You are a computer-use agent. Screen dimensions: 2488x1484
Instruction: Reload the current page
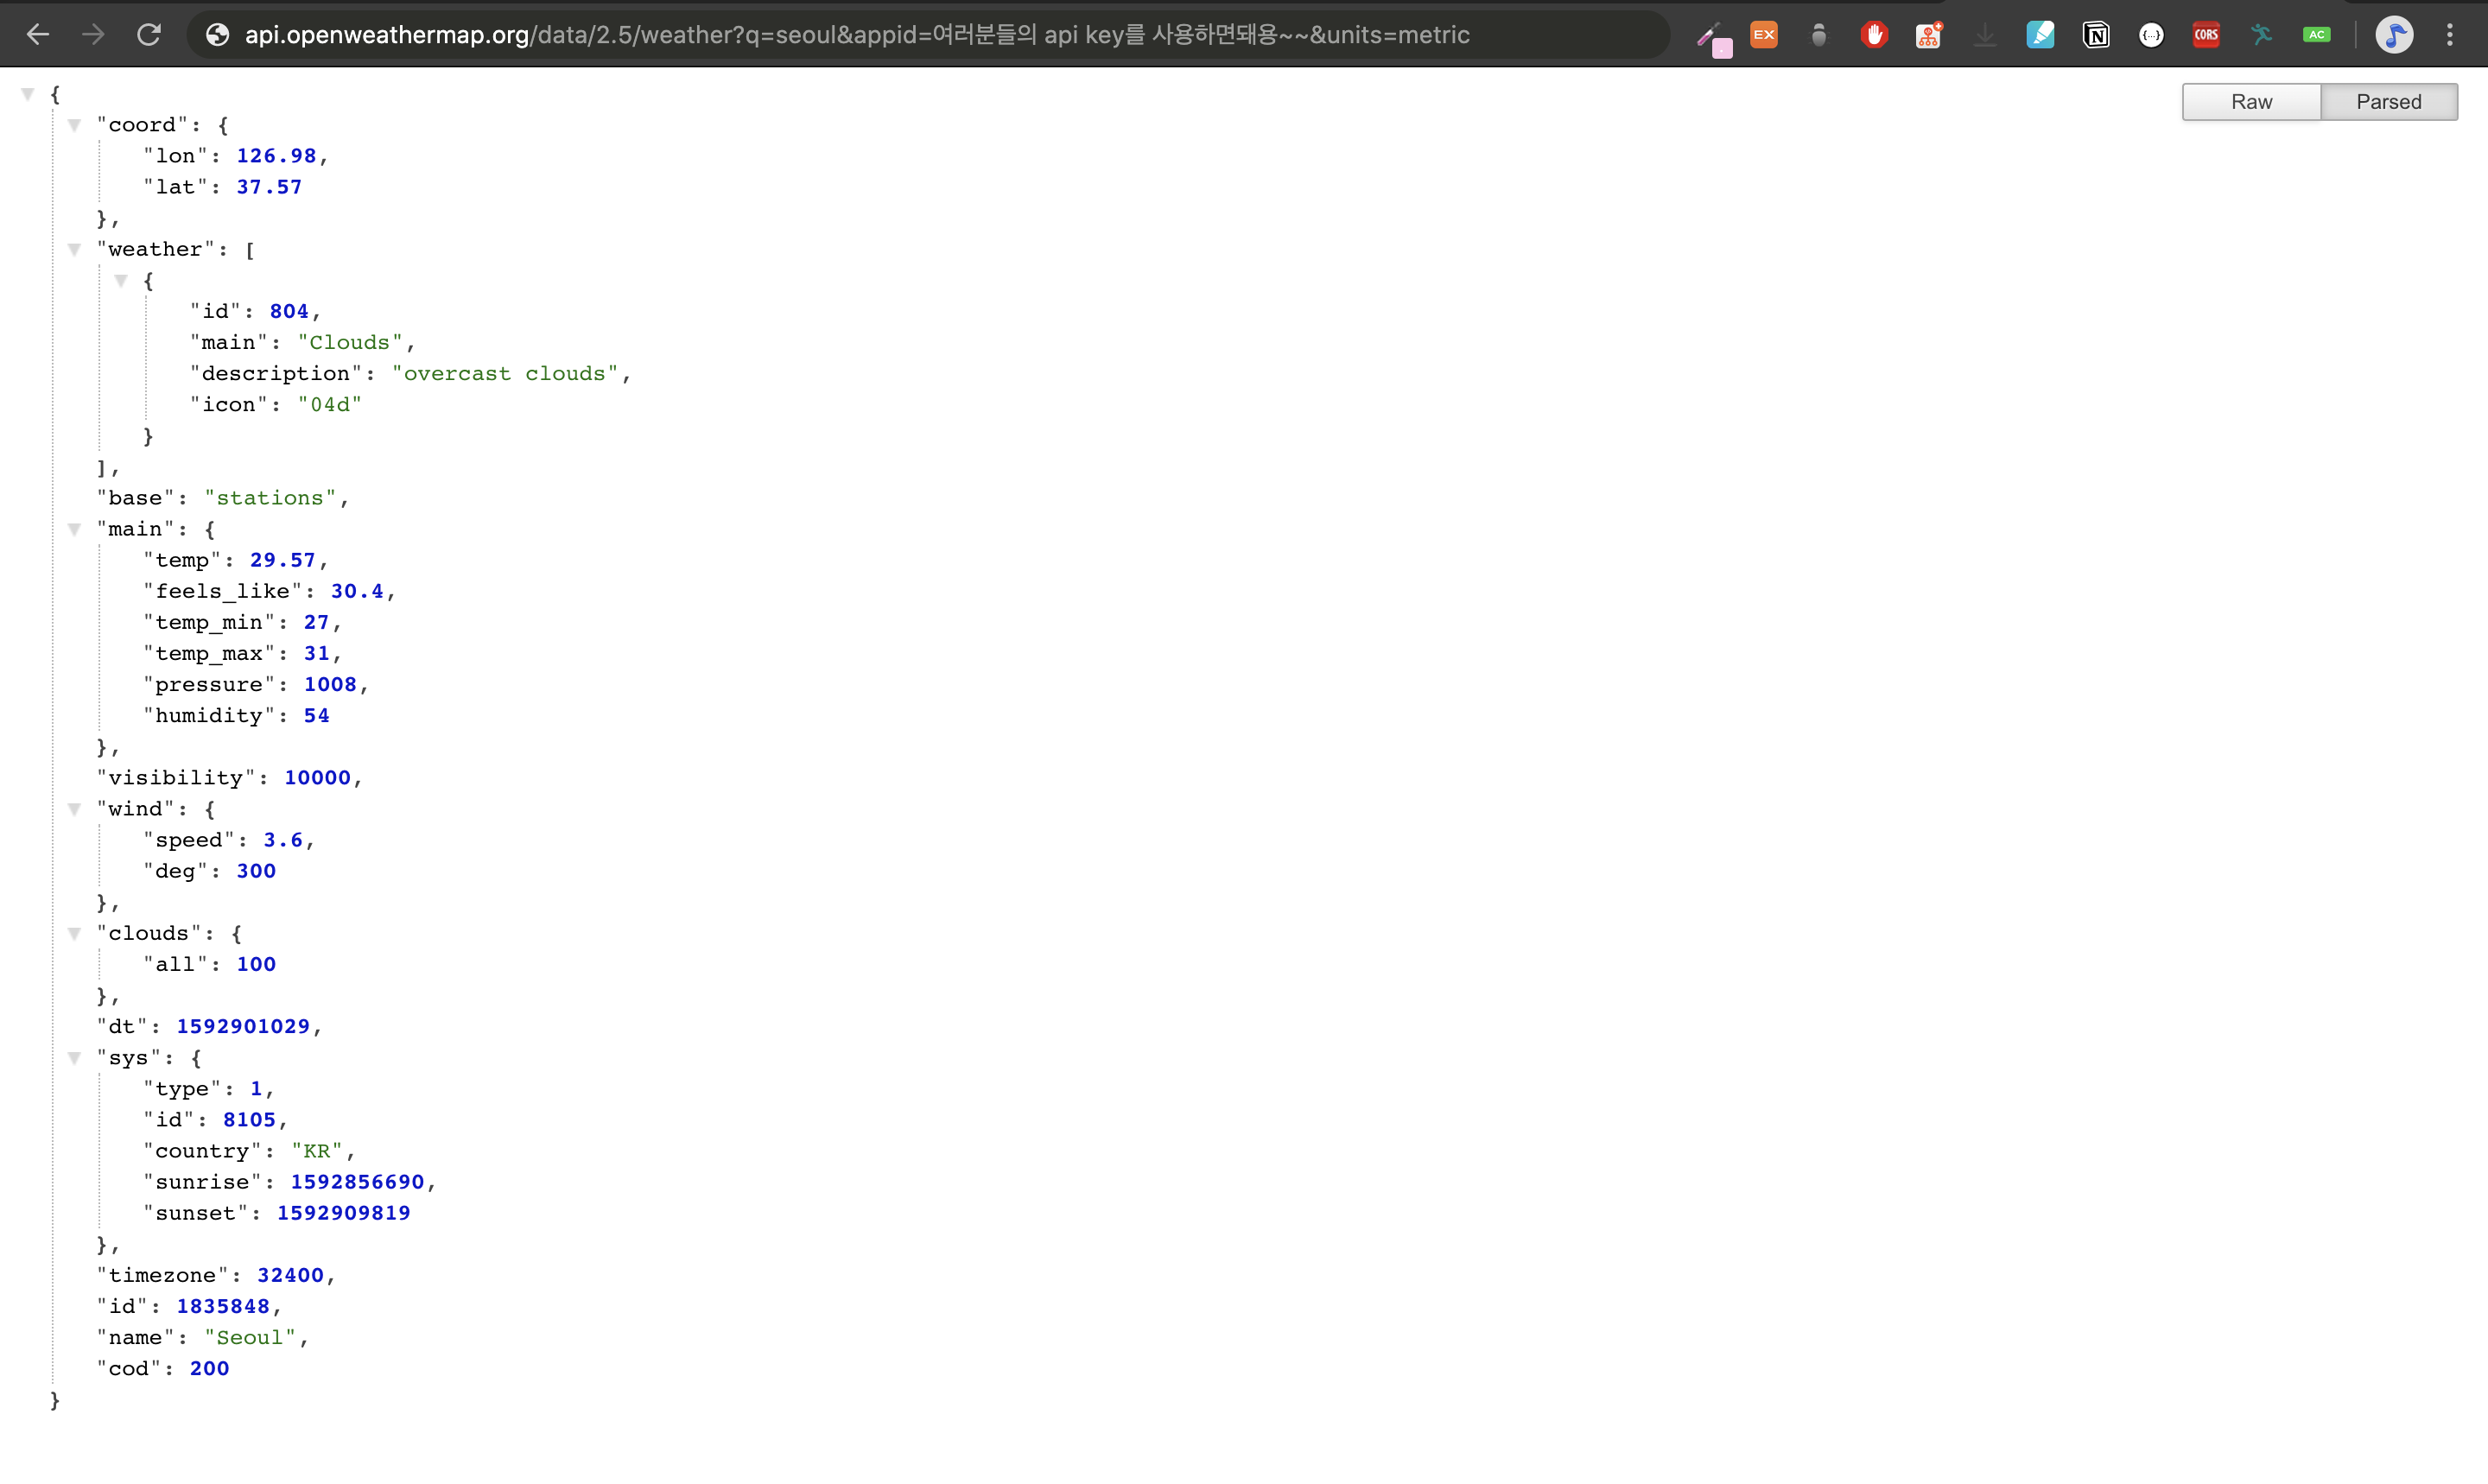(149, 35)
